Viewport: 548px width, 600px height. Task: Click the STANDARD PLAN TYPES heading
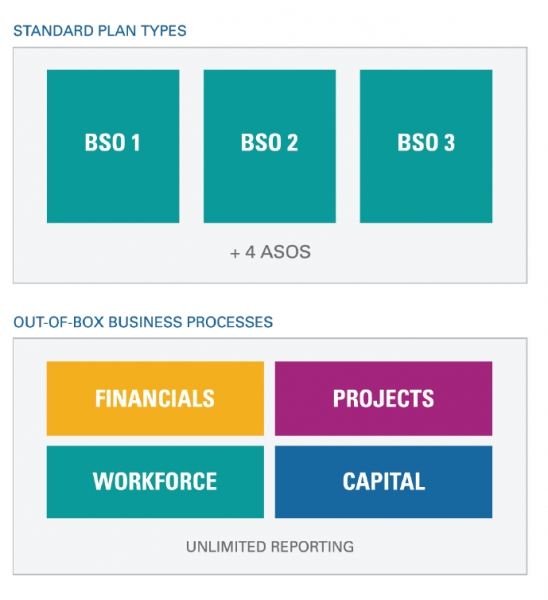100,31
